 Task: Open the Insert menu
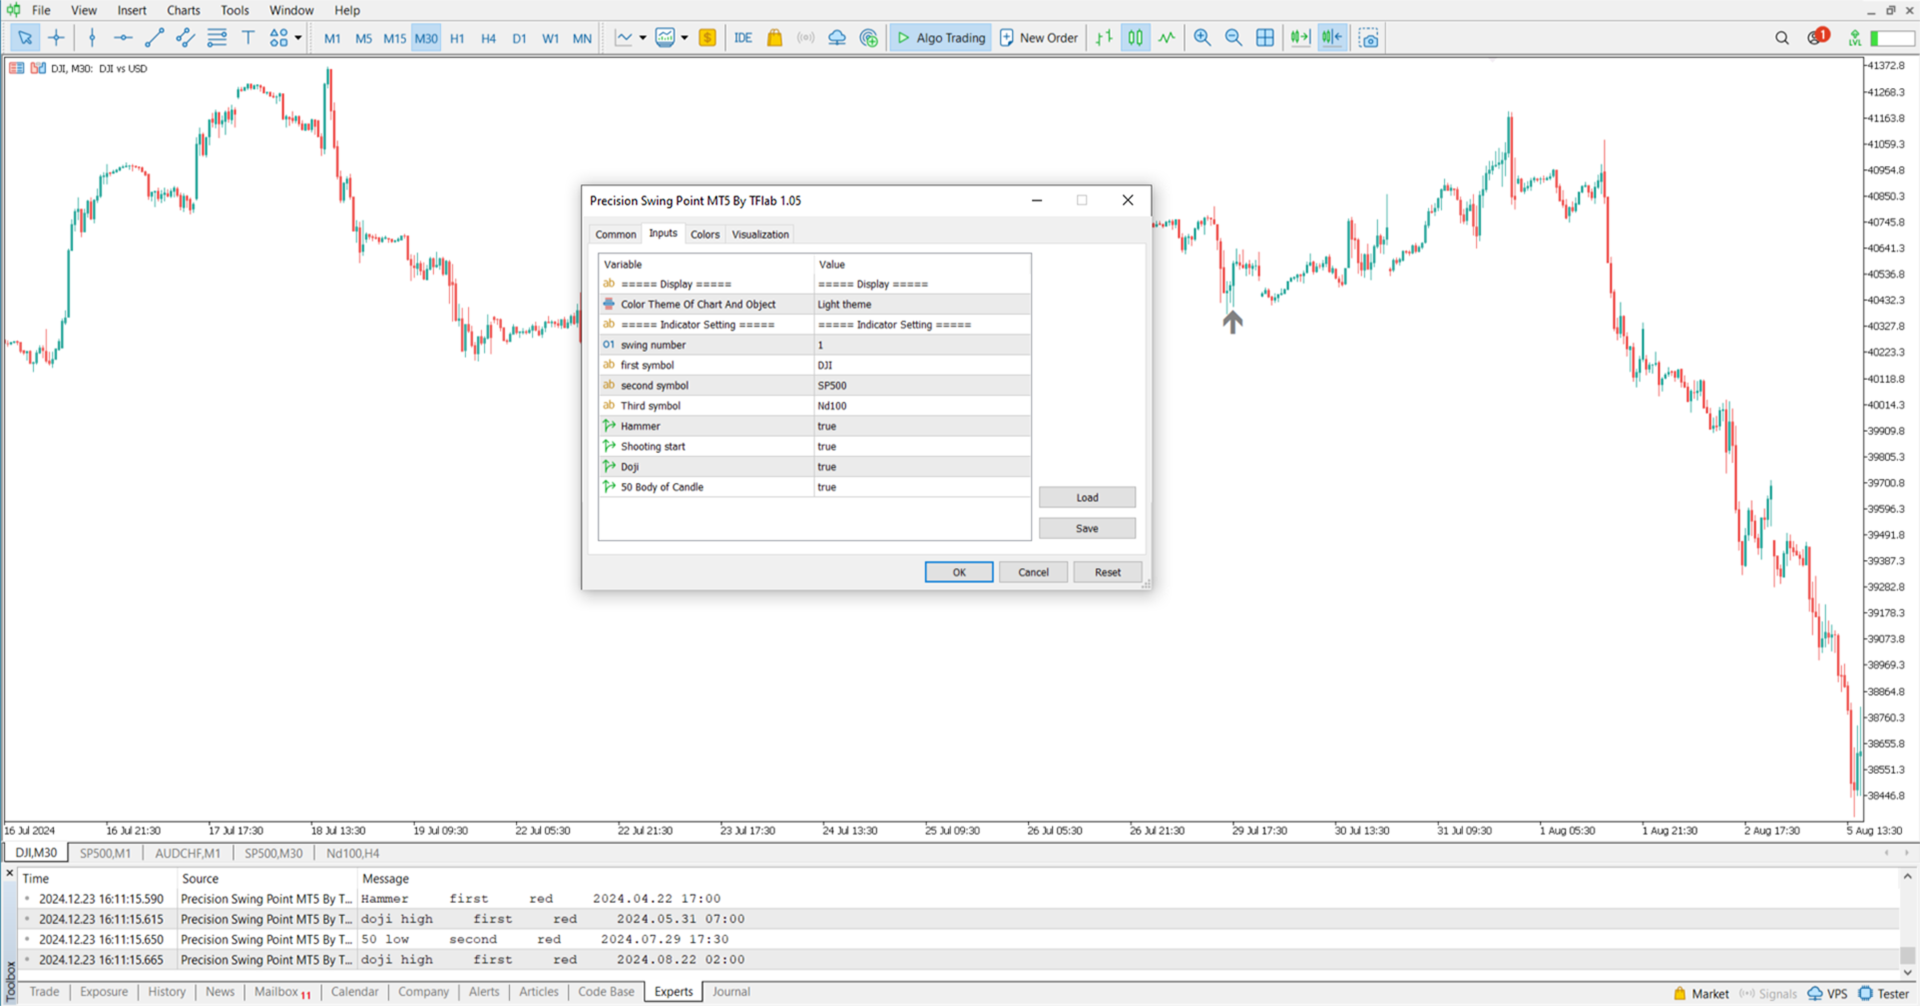click(x=132, y=10)
